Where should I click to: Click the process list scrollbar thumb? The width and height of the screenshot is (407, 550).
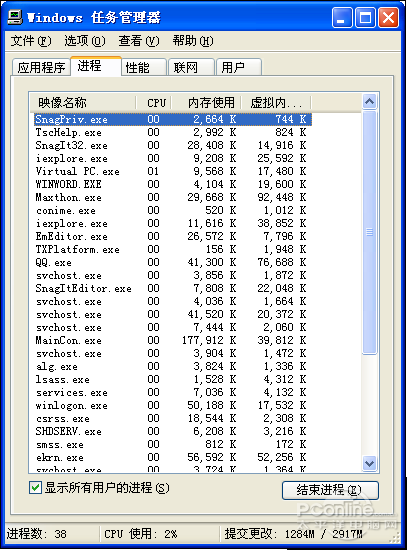[x=369, y=232]
